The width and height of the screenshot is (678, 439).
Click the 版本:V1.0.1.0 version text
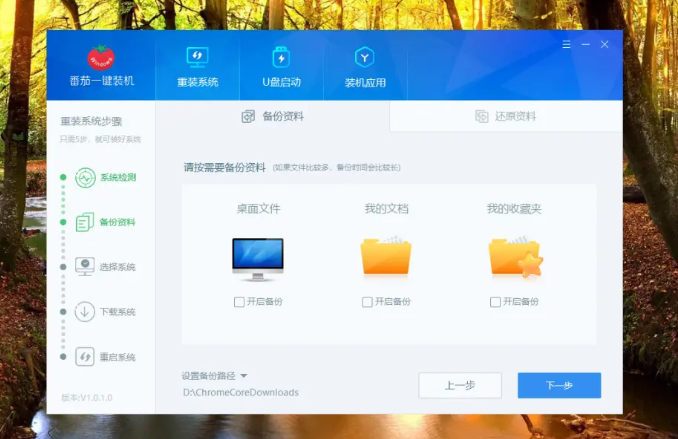click(87, 397)
